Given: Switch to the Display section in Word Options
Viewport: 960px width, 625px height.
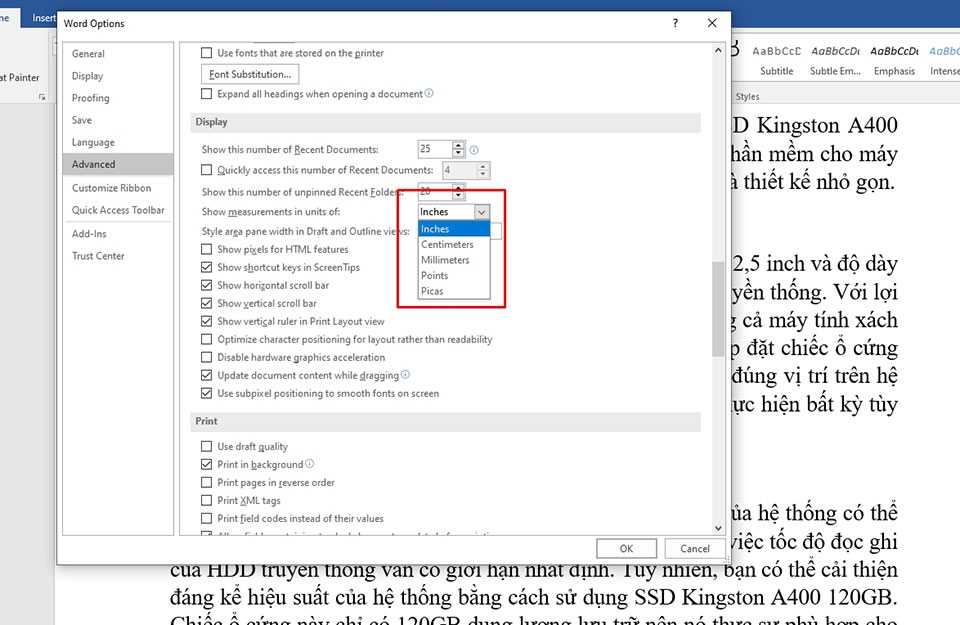Looking at the screenshot, I should pos(87,75).
